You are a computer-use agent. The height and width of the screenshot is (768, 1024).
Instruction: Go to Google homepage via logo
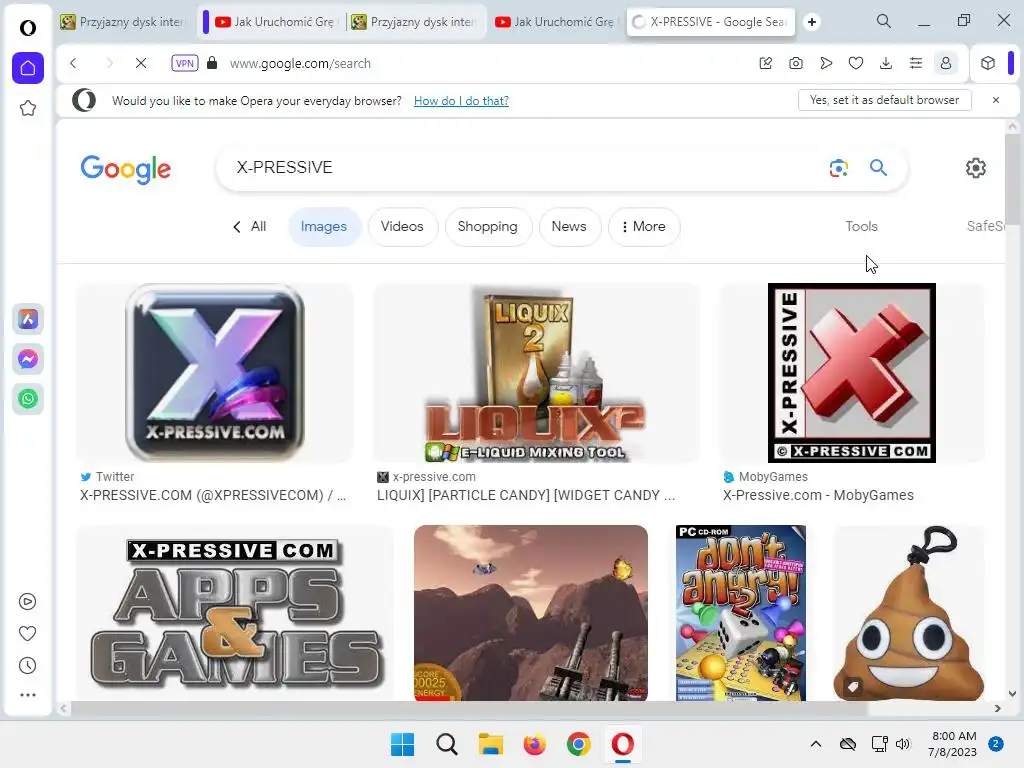coord(125,169)
